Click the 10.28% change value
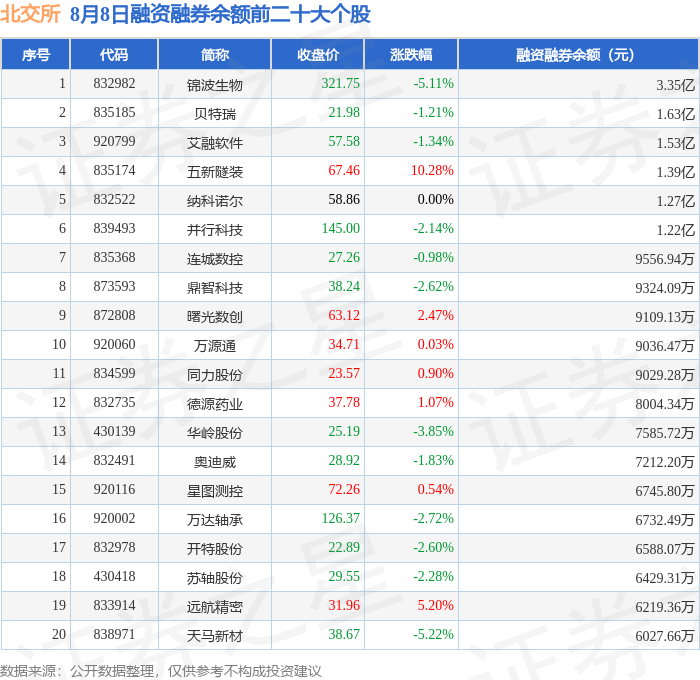Viewport: 700px width, 680px height. tap(432, 171)
